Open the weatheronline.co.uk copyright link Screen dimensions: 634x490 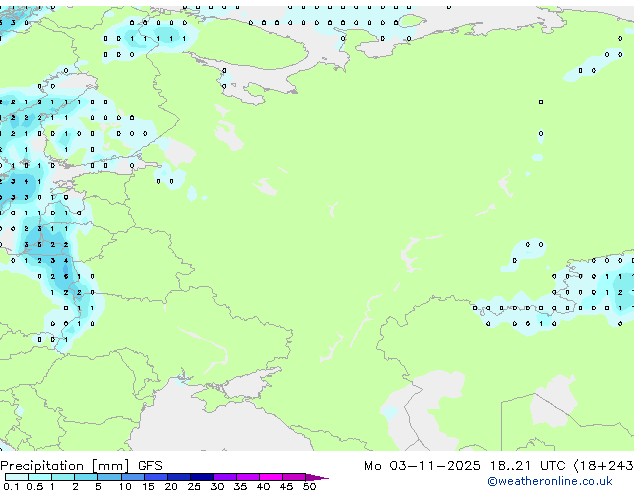coord(550,481)
